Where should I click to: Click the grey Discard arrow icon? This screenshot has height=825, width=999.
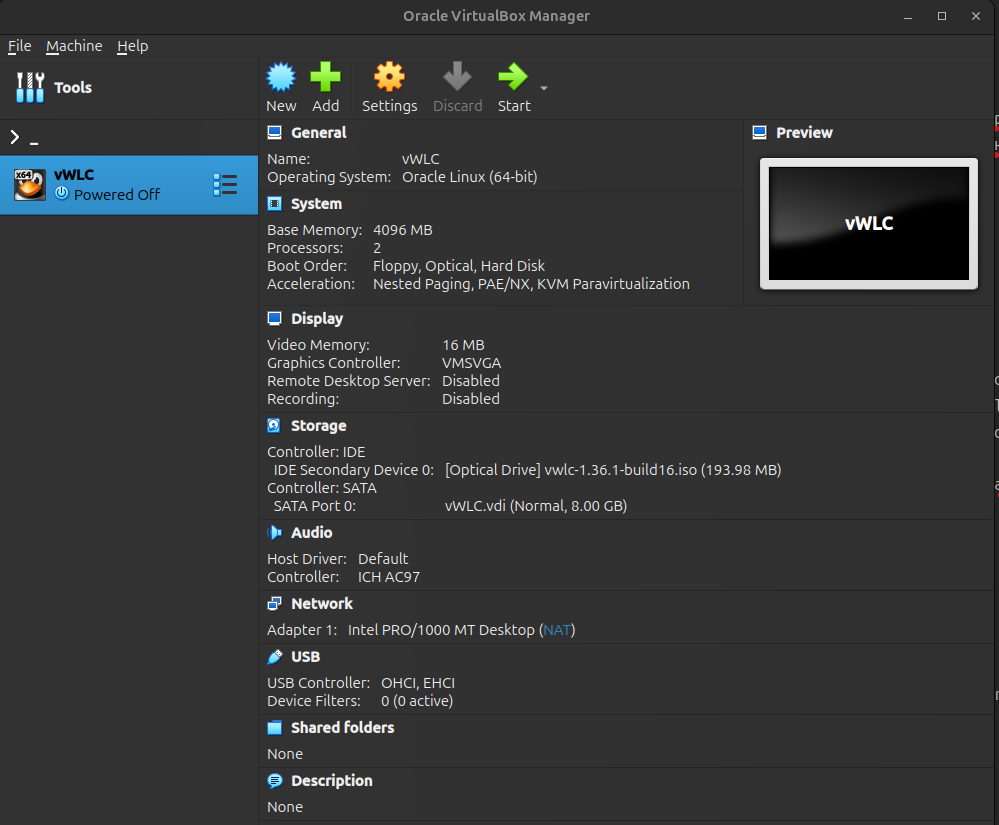pos(457,77)
